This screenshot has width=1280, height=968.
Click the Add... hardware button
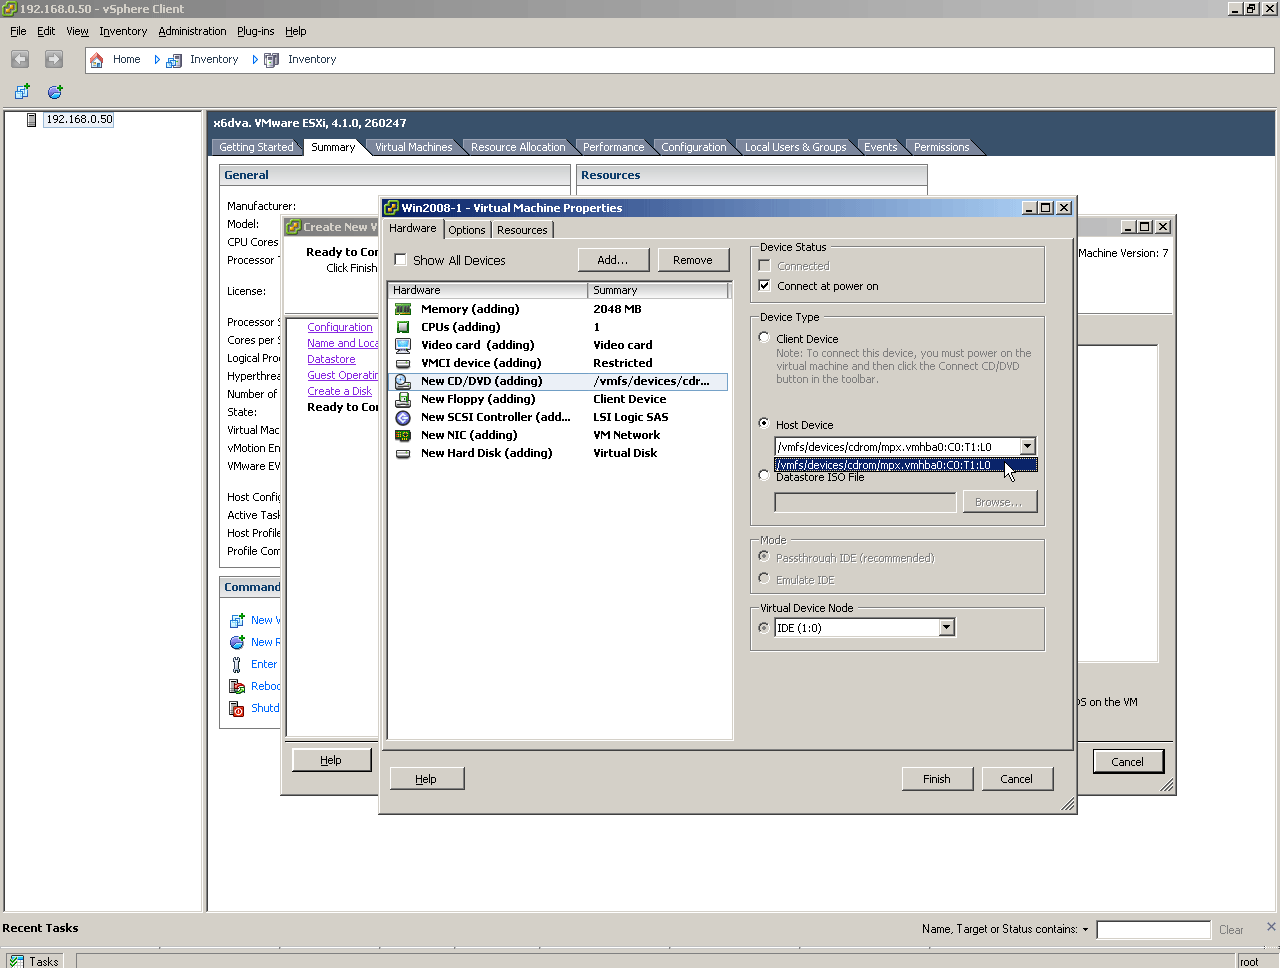click(x=613, y=260)
